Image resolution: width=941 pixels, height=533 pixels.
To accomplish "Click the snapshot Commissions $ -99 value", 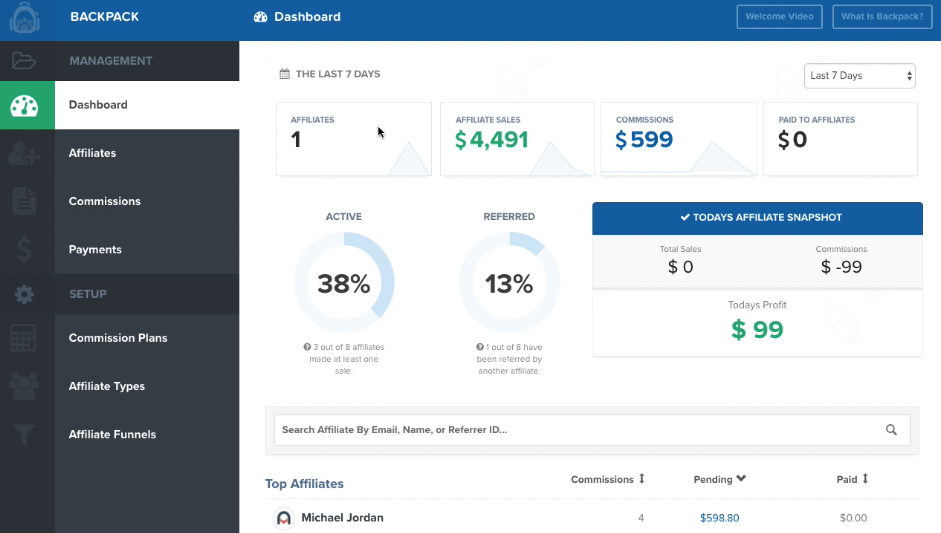I will click(841, 267).
